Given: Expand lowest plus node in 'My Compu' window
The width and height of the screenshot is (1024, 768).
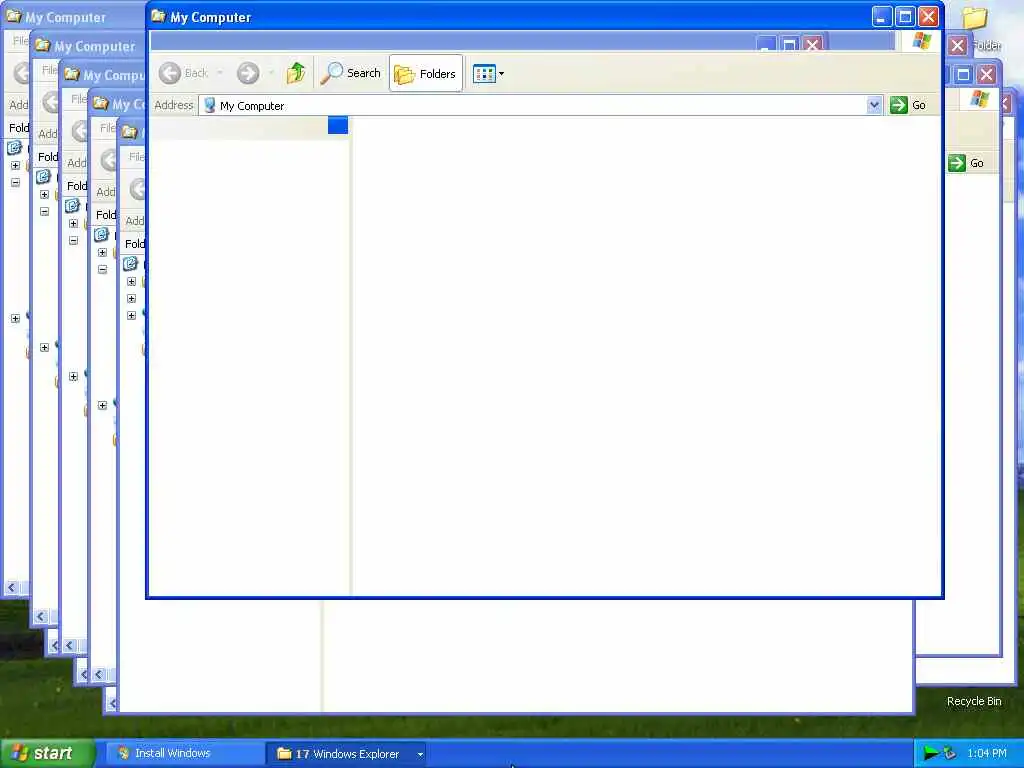Looking at the screenshot, I should click(73, 377).
